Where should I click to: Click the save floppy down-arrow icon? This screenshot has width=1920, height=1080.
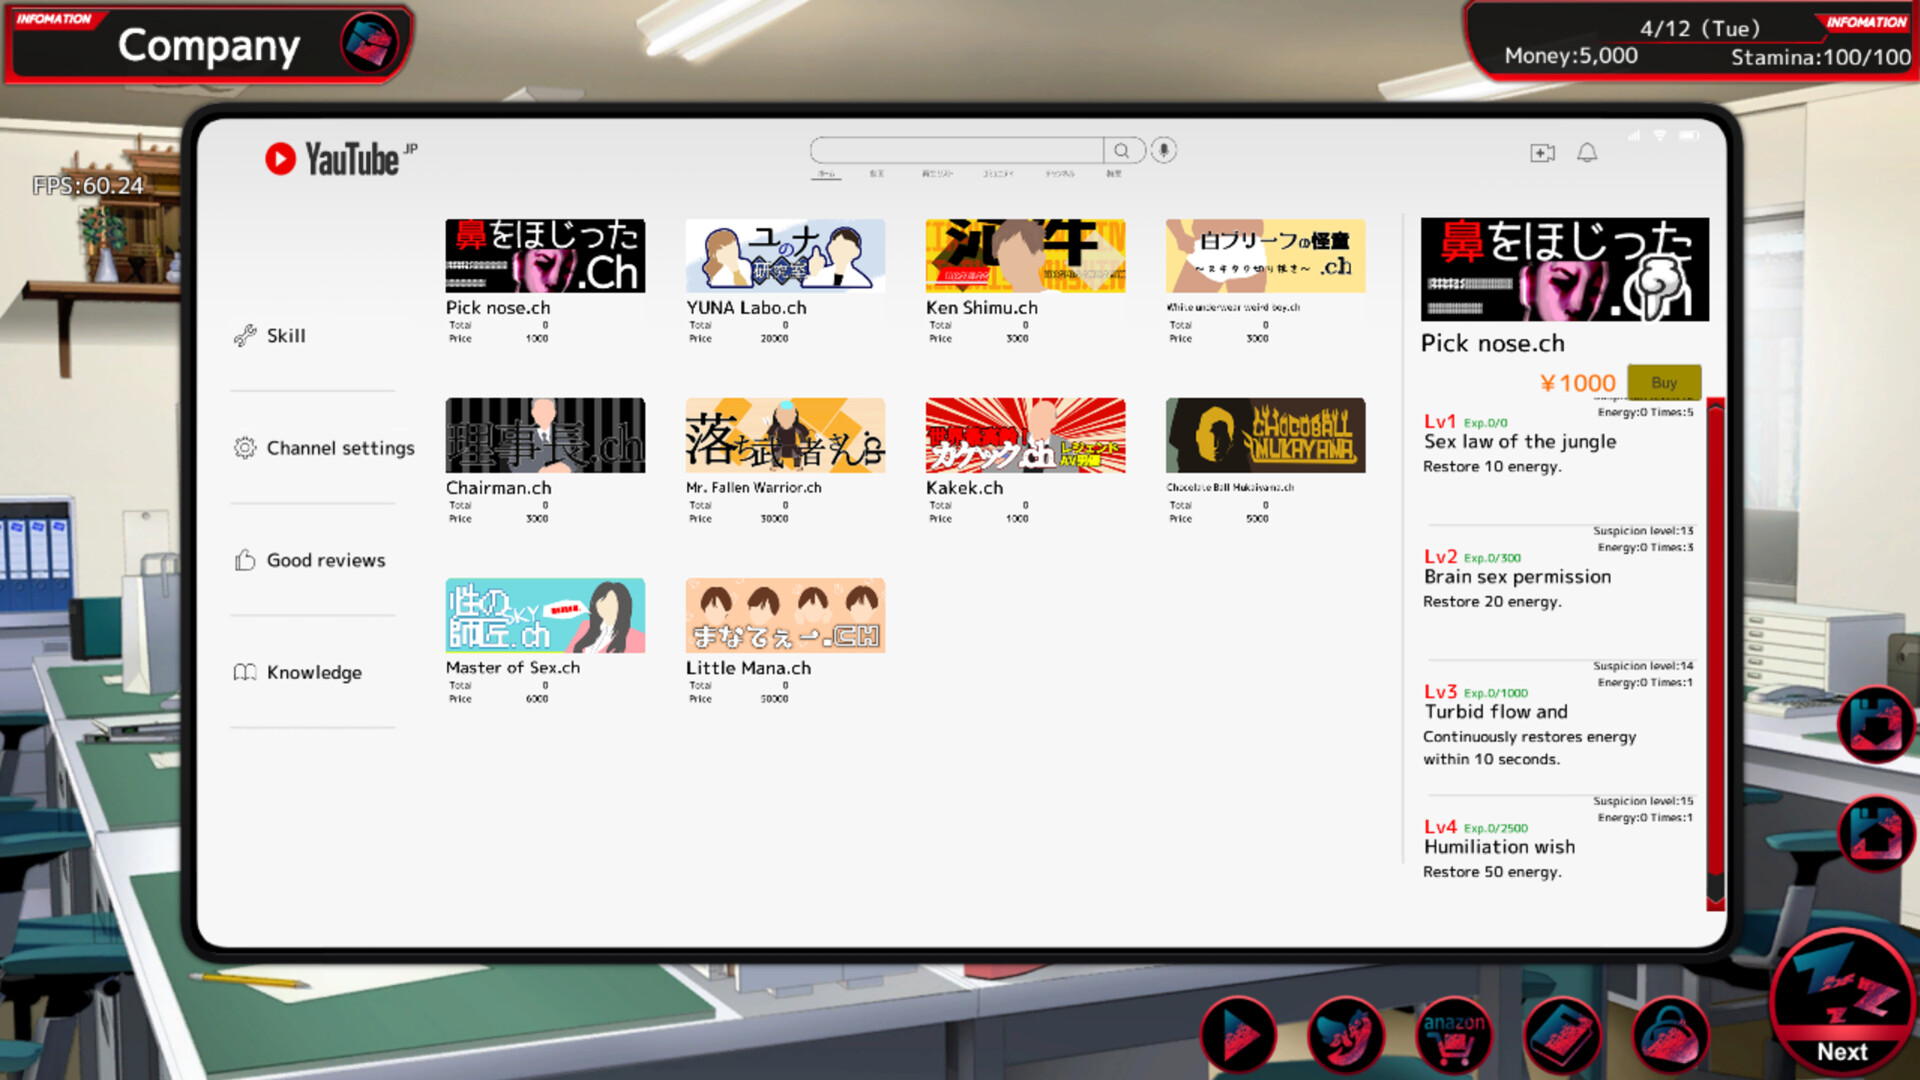[x=1875, y=724]
